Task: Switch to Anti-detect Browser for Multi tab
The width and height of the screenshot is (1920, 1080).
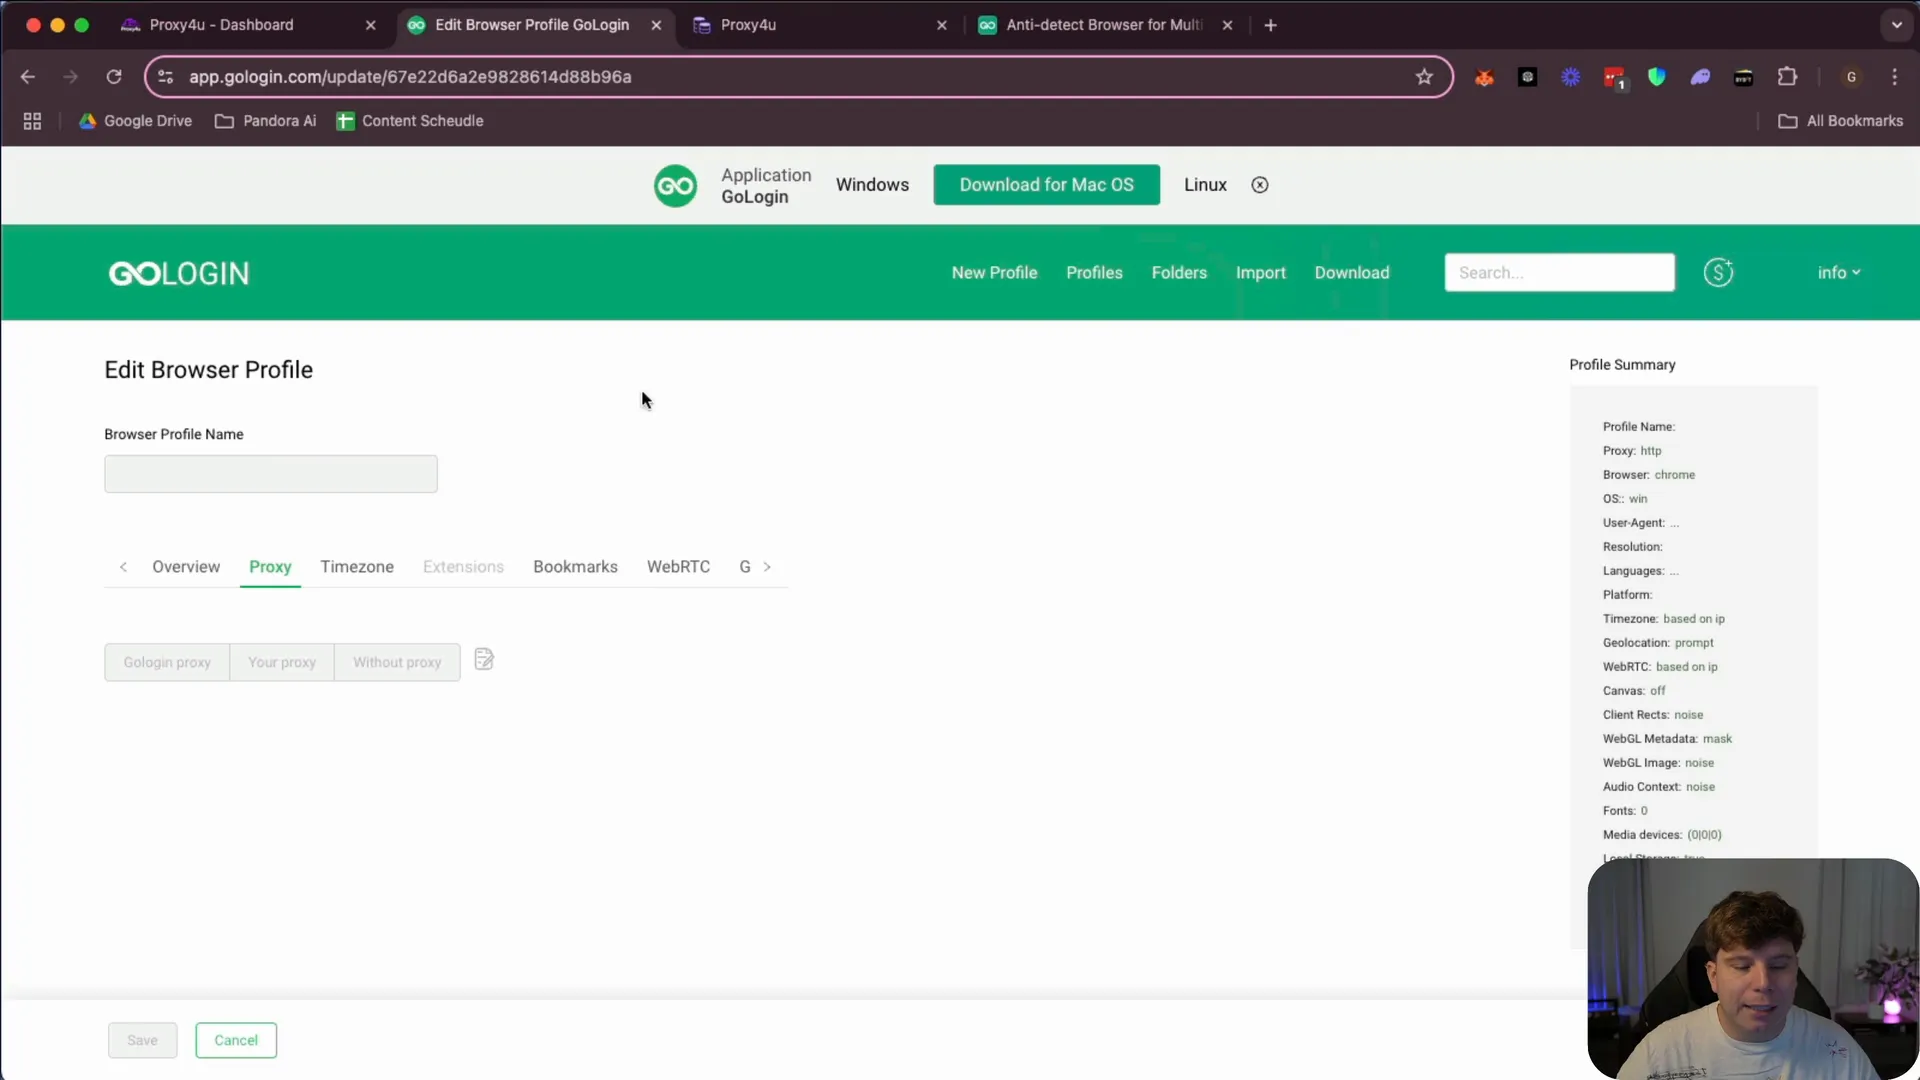Action: 1105,25
